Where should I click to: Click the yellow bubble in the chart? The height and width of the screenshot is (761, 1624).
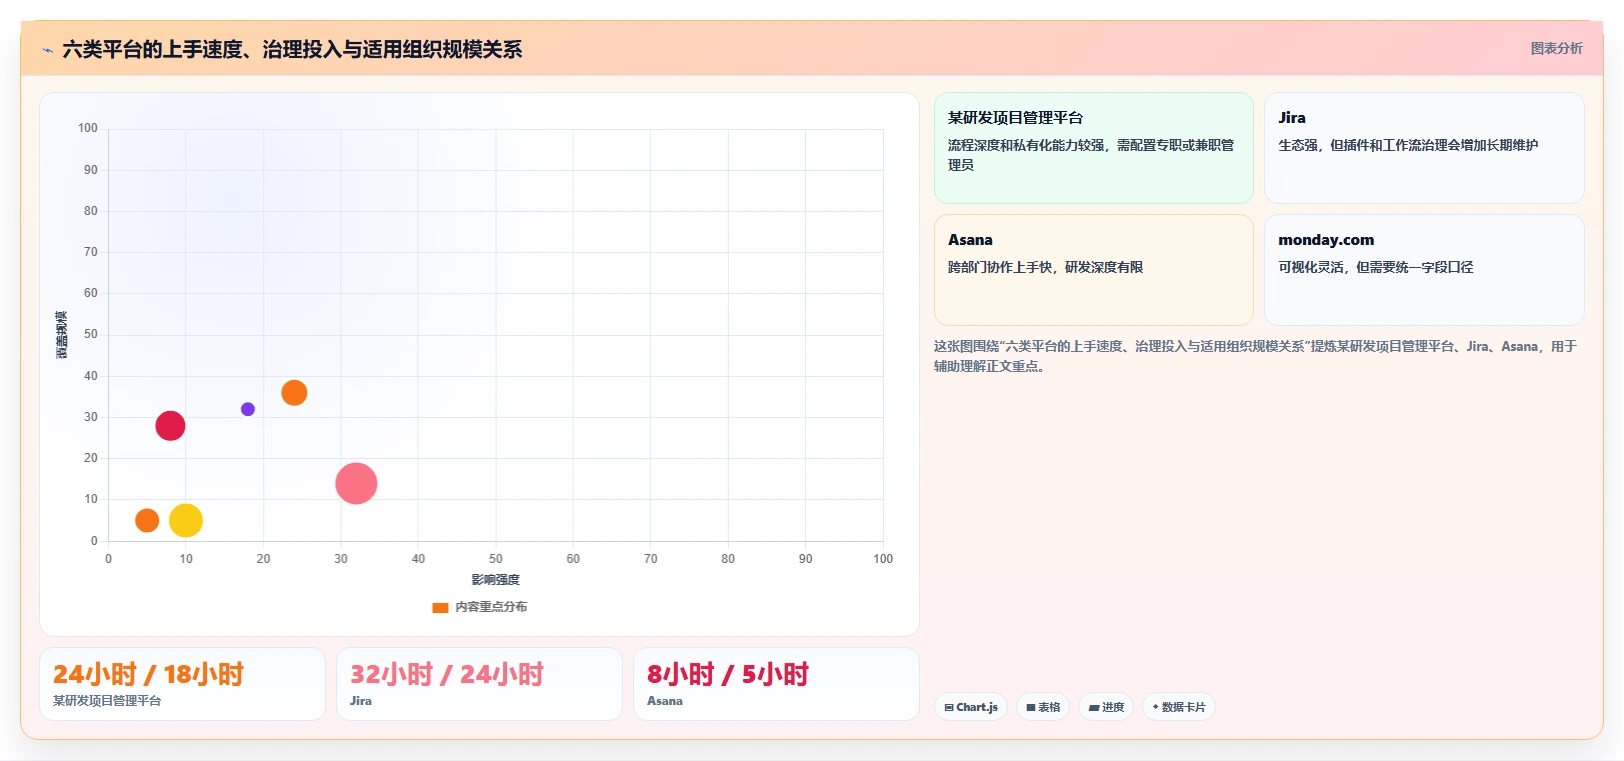pos(186,520)
